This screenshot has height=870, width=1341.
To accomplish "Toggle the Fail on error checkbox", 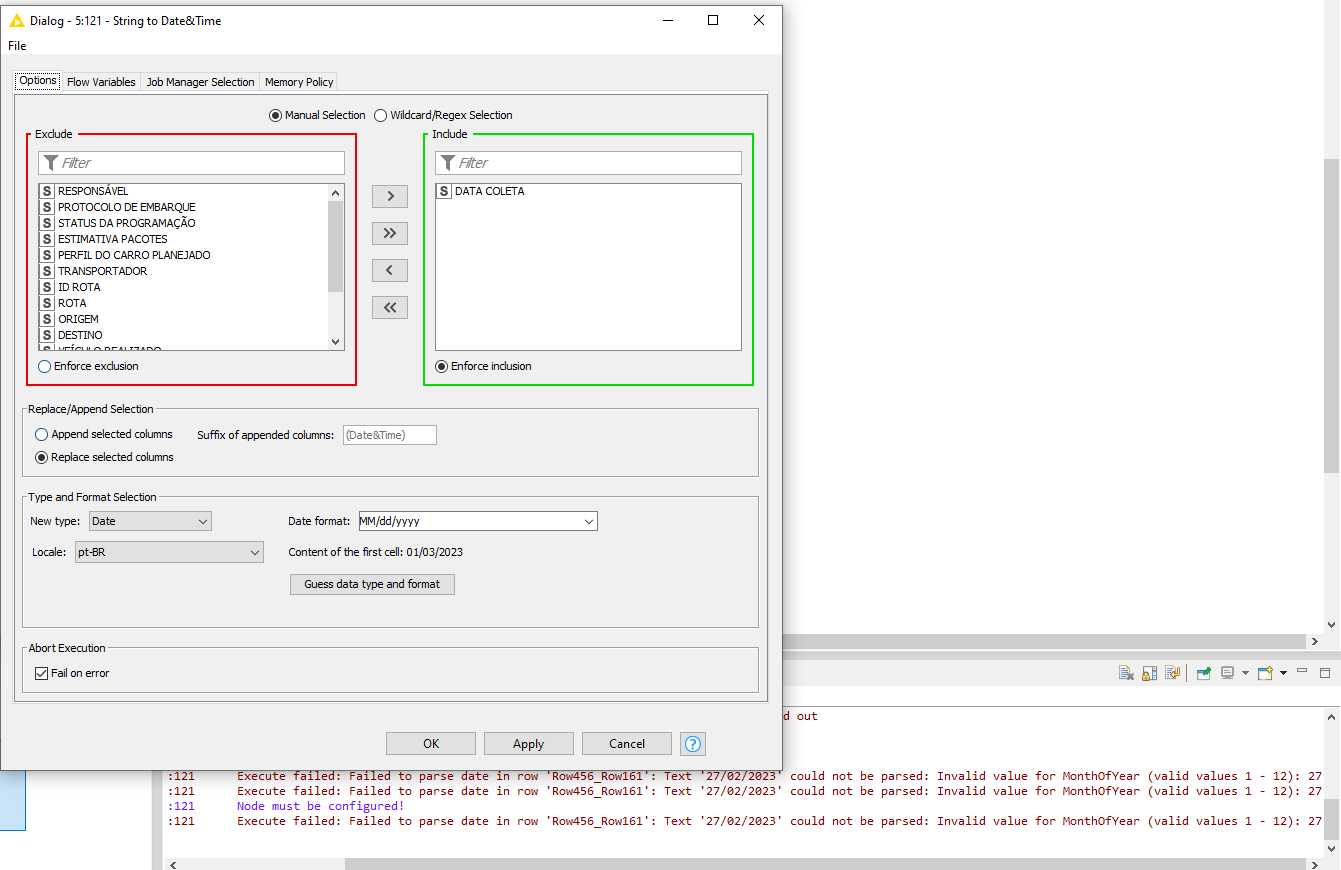I will click(41, 673).
